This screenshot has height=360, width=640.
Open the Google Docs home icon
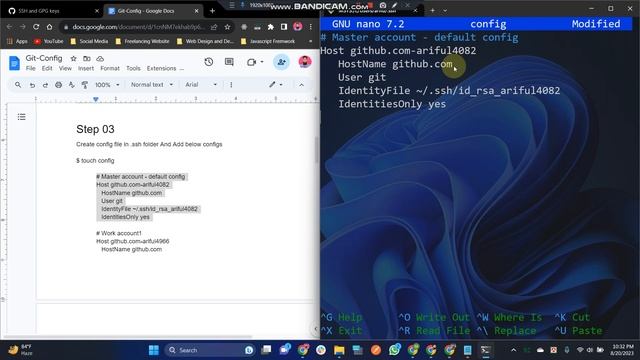(x=14, y=63)
